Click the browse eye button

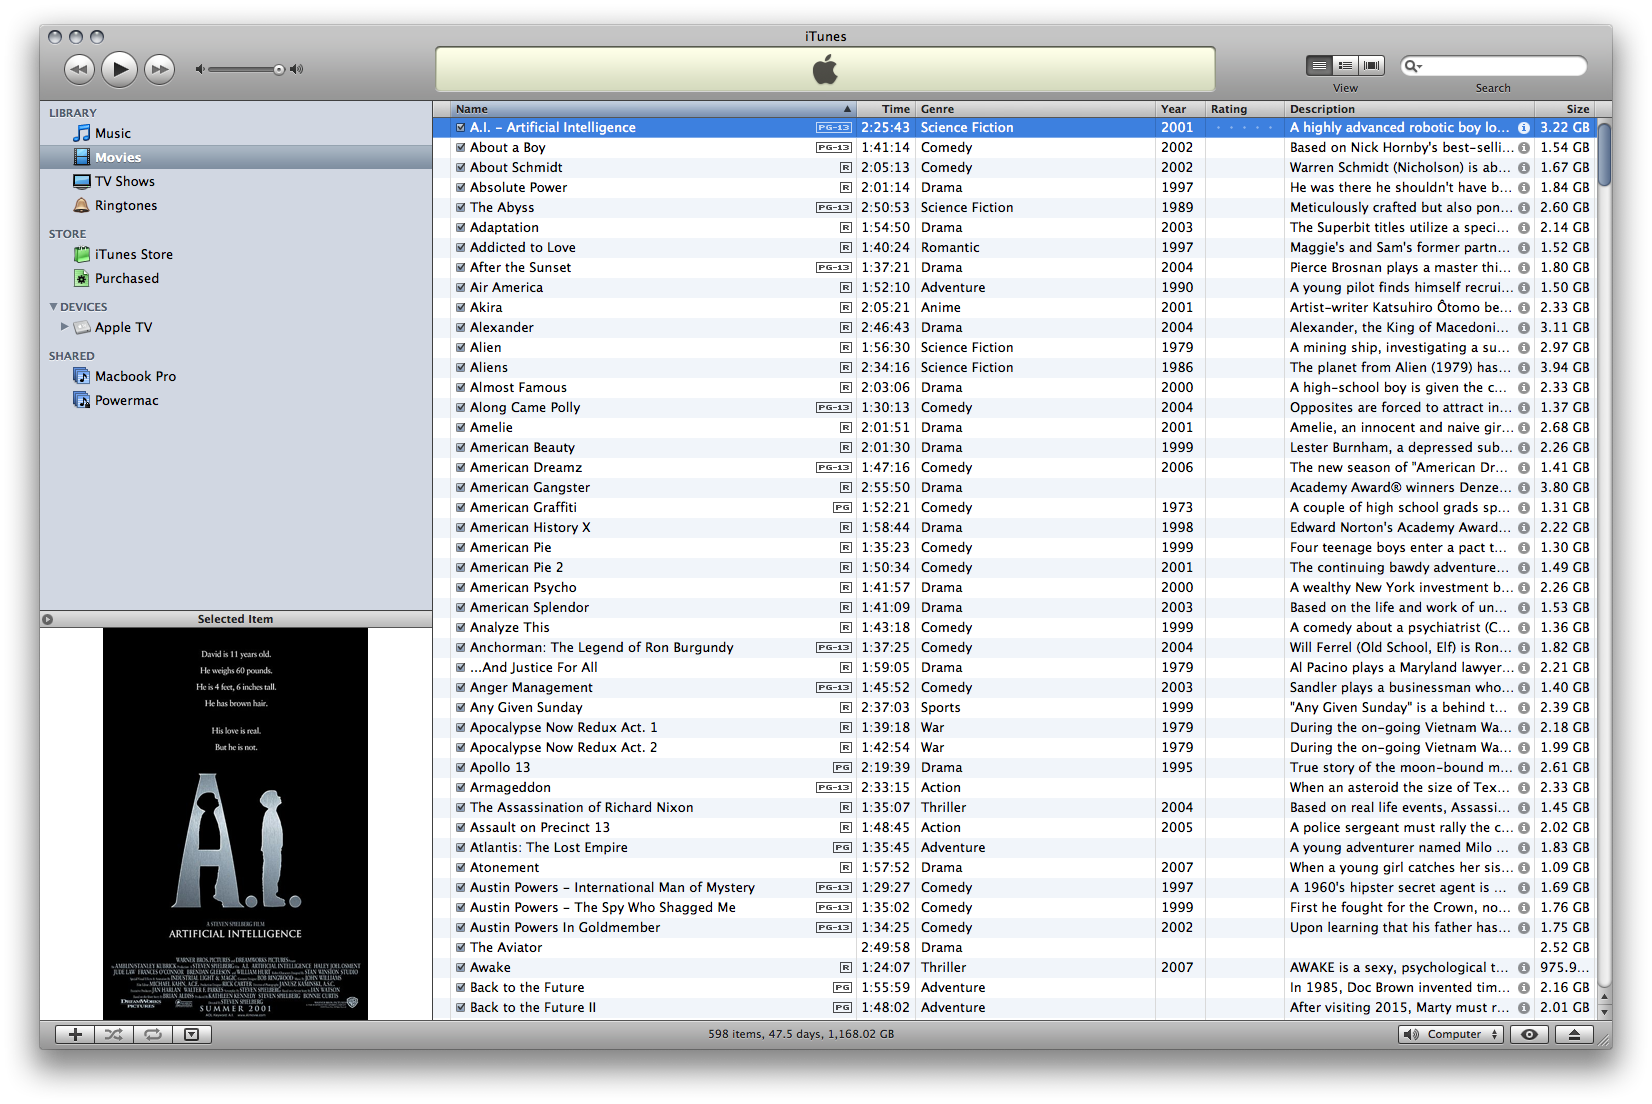pyautogui.click(x=1529, y=1034)
